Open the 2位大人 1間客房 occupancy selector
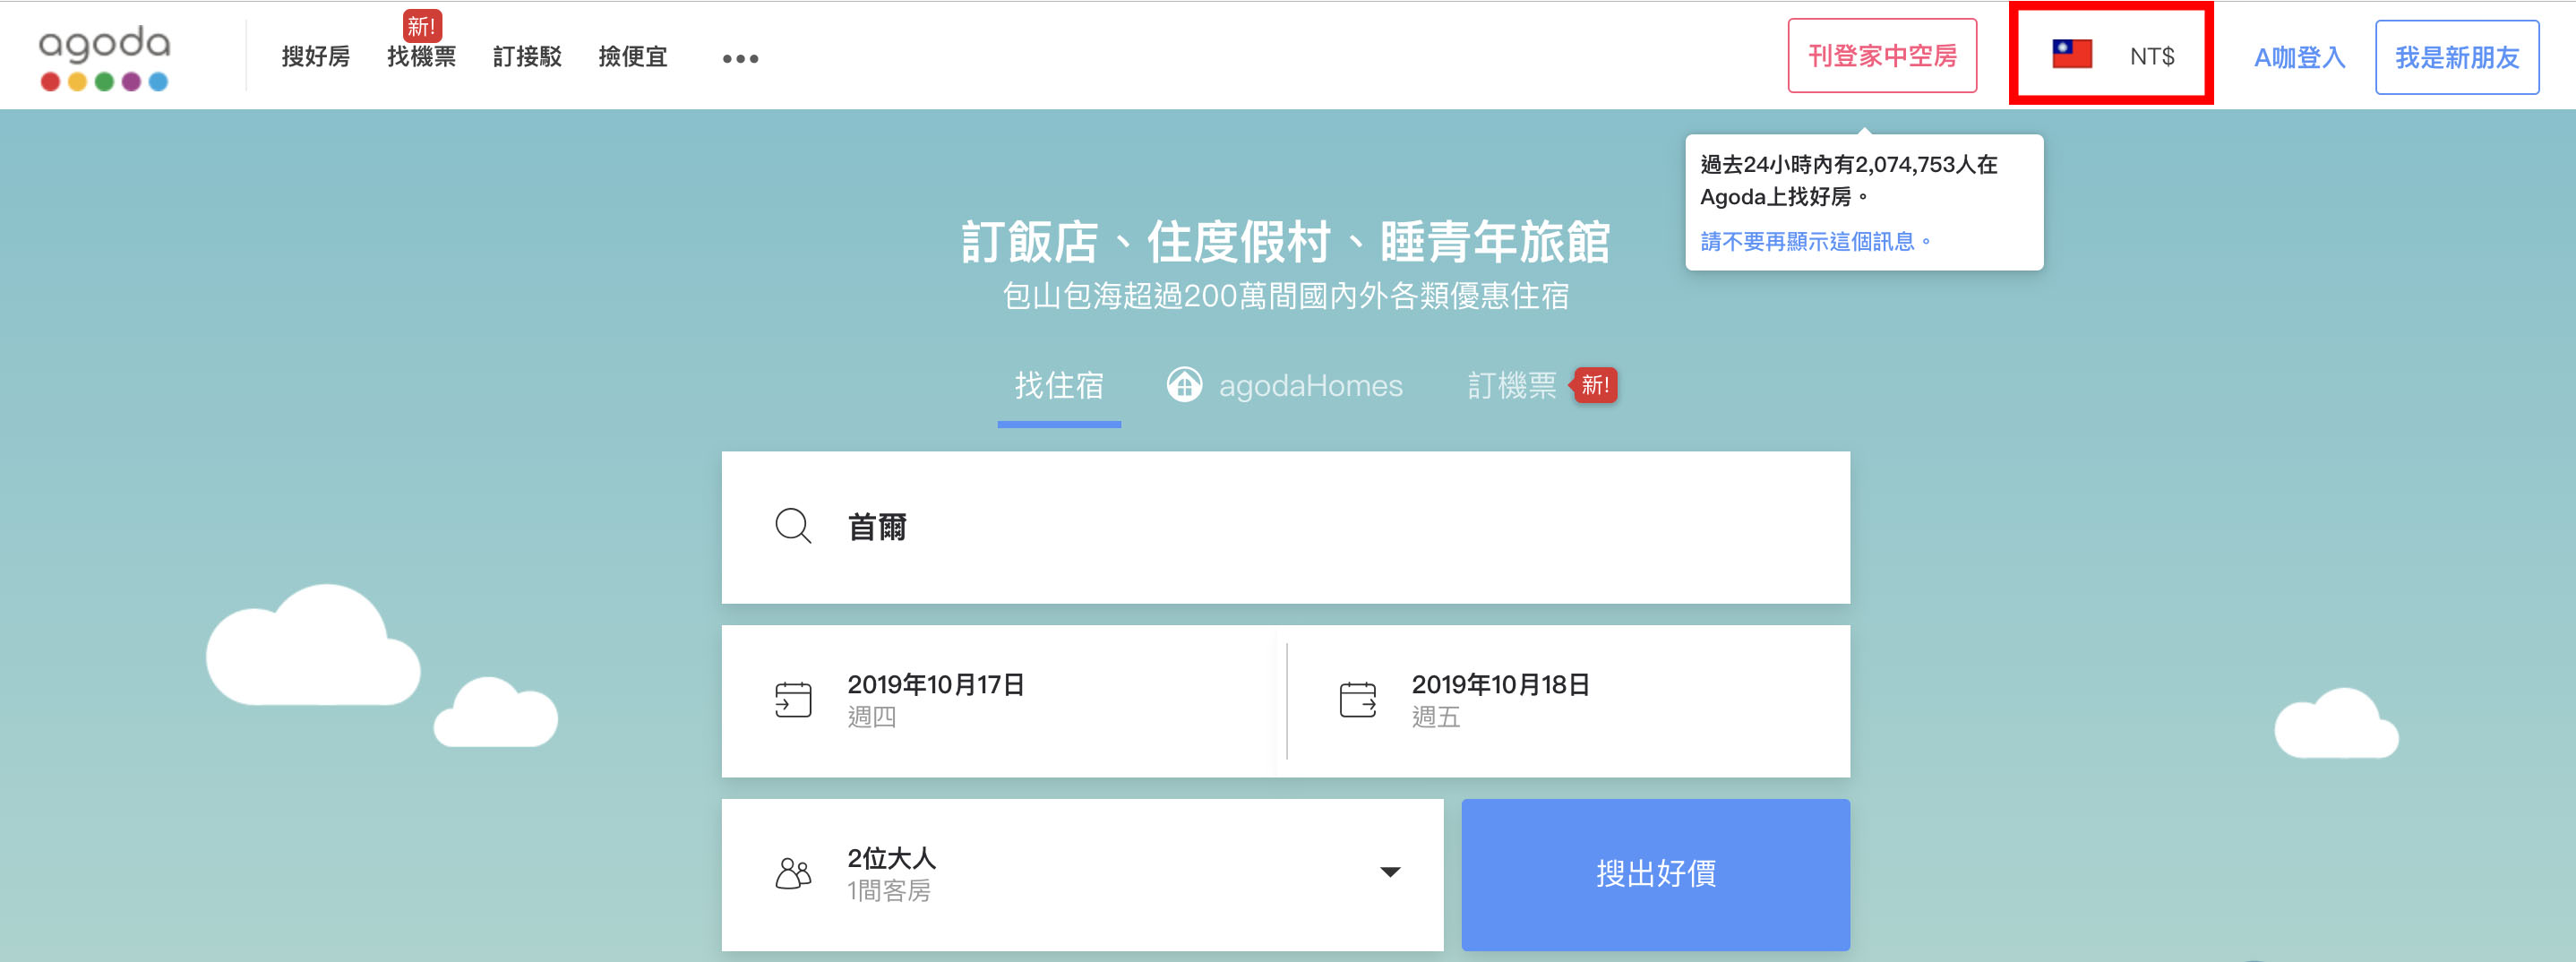Viewport: 2576px width, 962px height. (1082, 874)
